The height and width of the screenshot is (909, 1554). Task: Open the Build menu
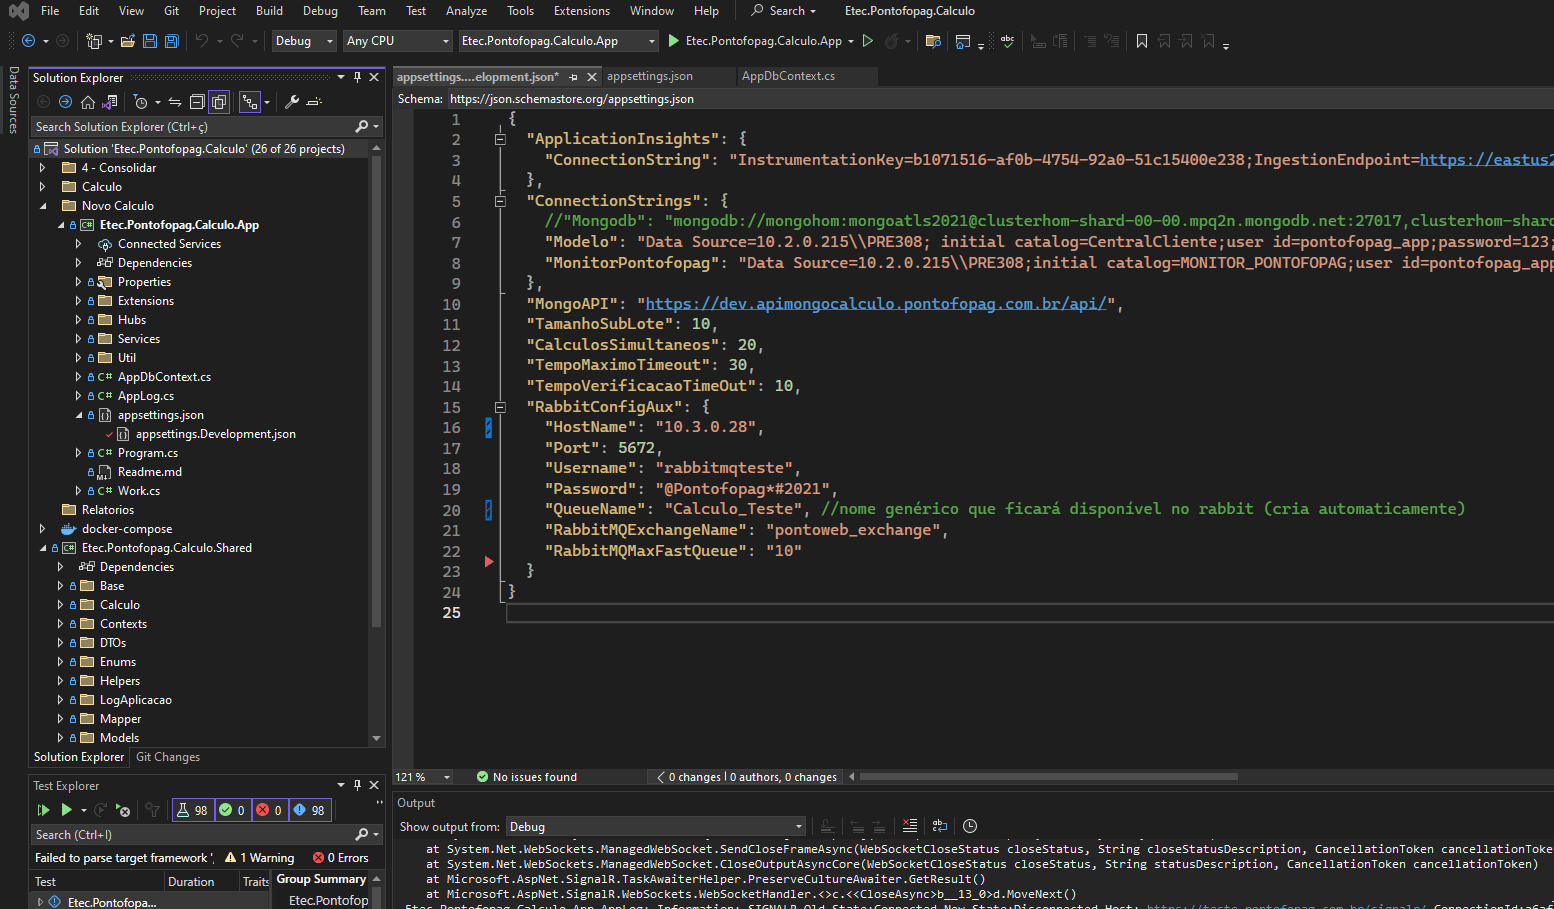point(269,11)
